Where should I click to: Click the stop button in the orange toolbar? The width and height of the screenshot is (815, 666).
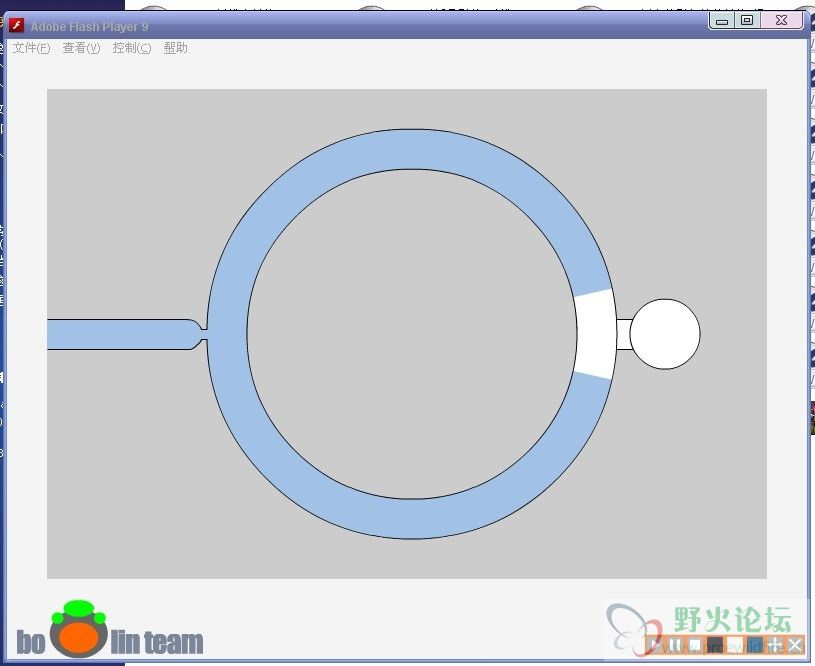point(695,645)
